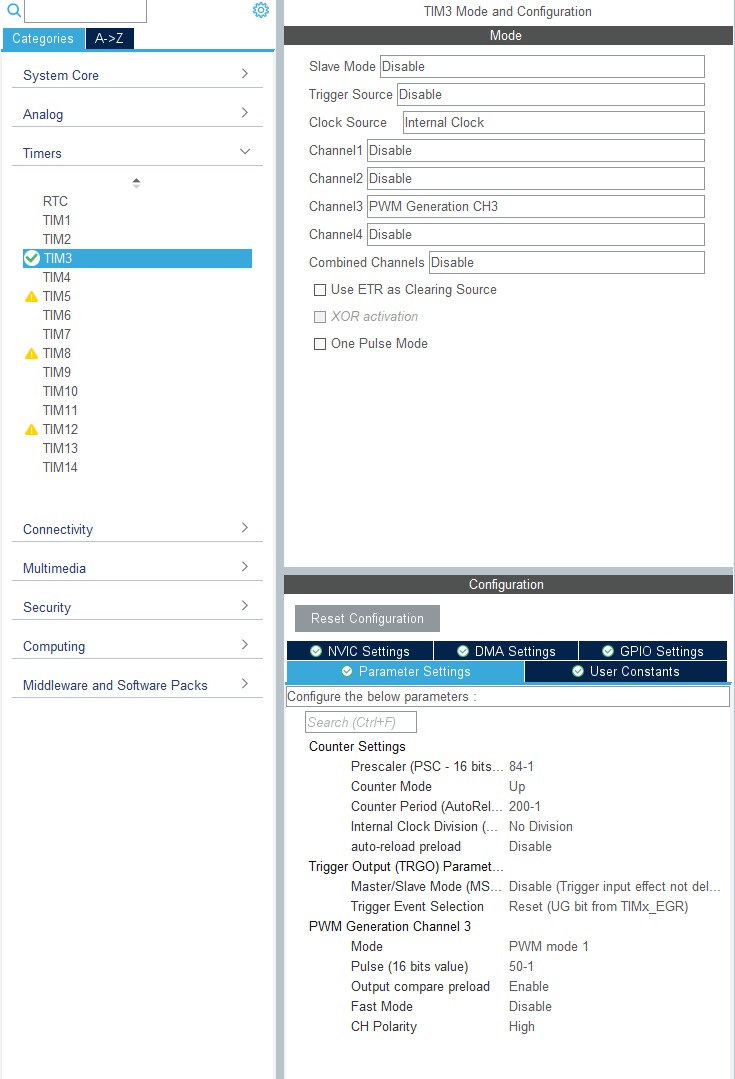The width and height of the screenshot is (735, 1079).
Task: Expand Middleware and Software Packs category
Action: [x=138, y=685]
